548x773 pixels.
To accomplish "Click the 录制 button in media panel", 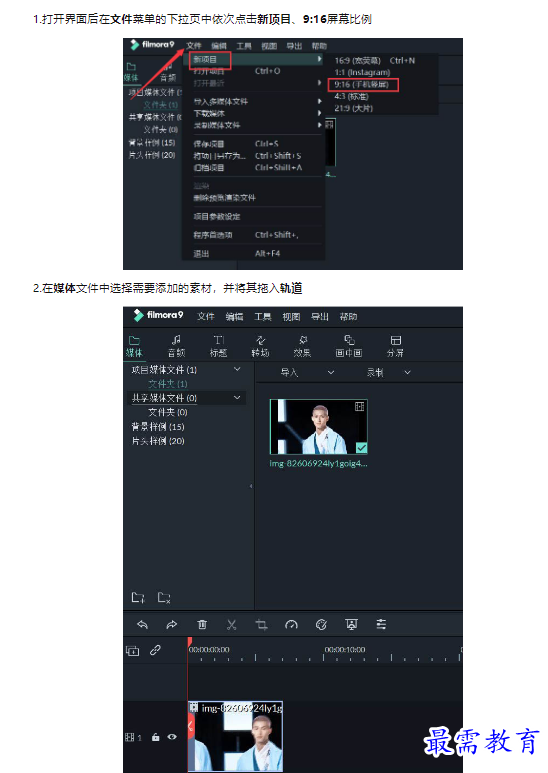I will click(x=376, y=373).
